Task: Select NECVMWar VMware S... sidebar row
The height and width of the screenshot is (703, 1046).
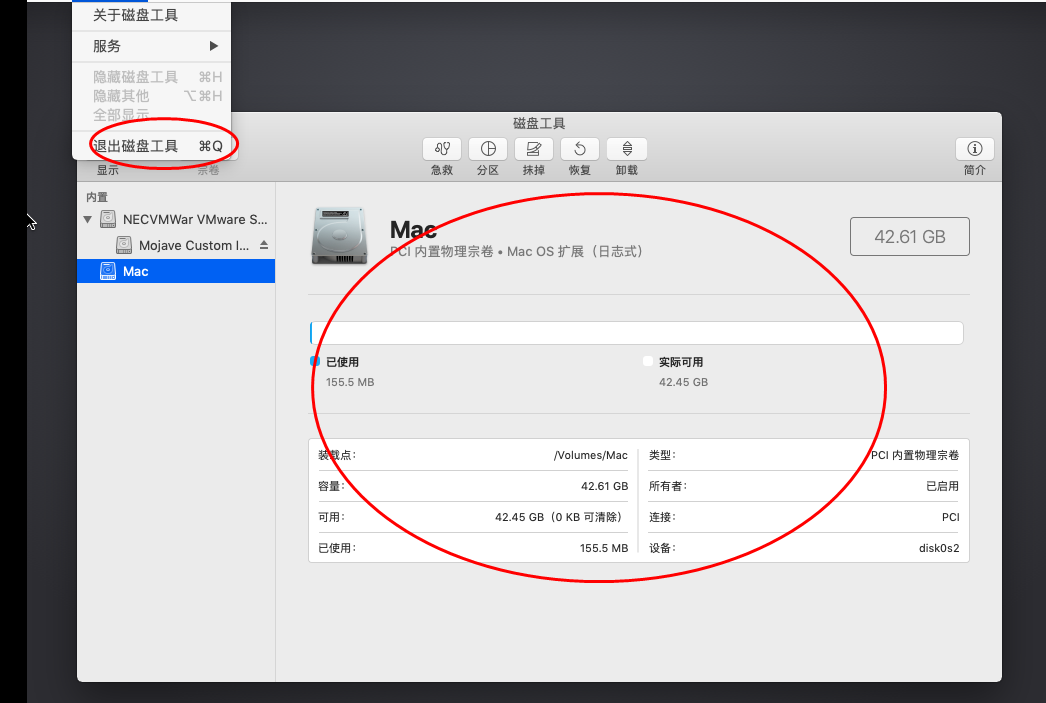Action: [176, 219]
